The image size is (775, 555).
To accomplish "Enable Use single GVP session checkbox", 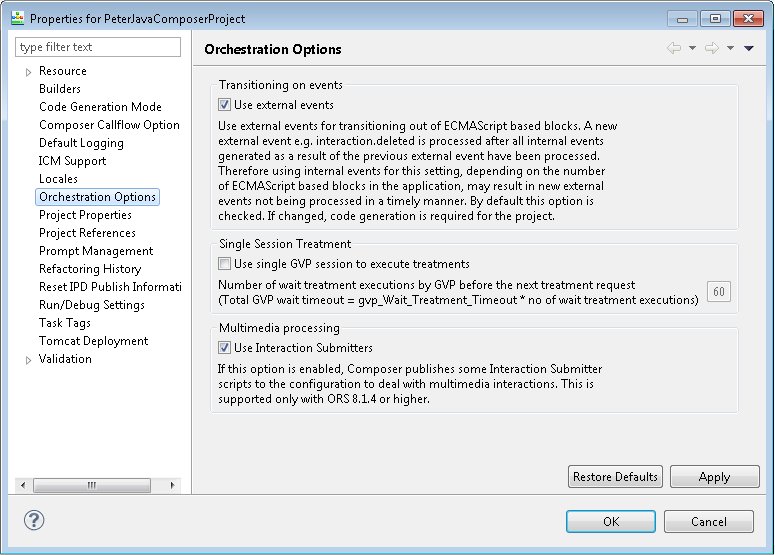I will 224,264.
